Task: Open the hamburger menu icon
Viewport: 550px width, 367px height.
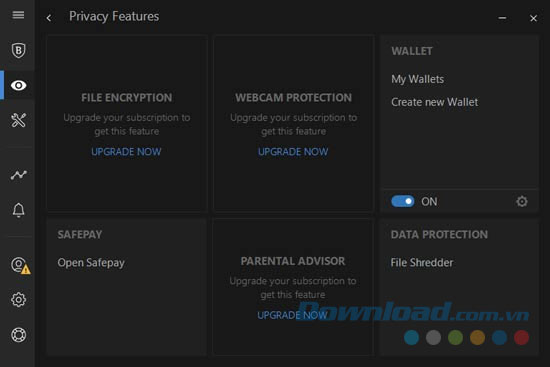Action: [x=18, y=15]
